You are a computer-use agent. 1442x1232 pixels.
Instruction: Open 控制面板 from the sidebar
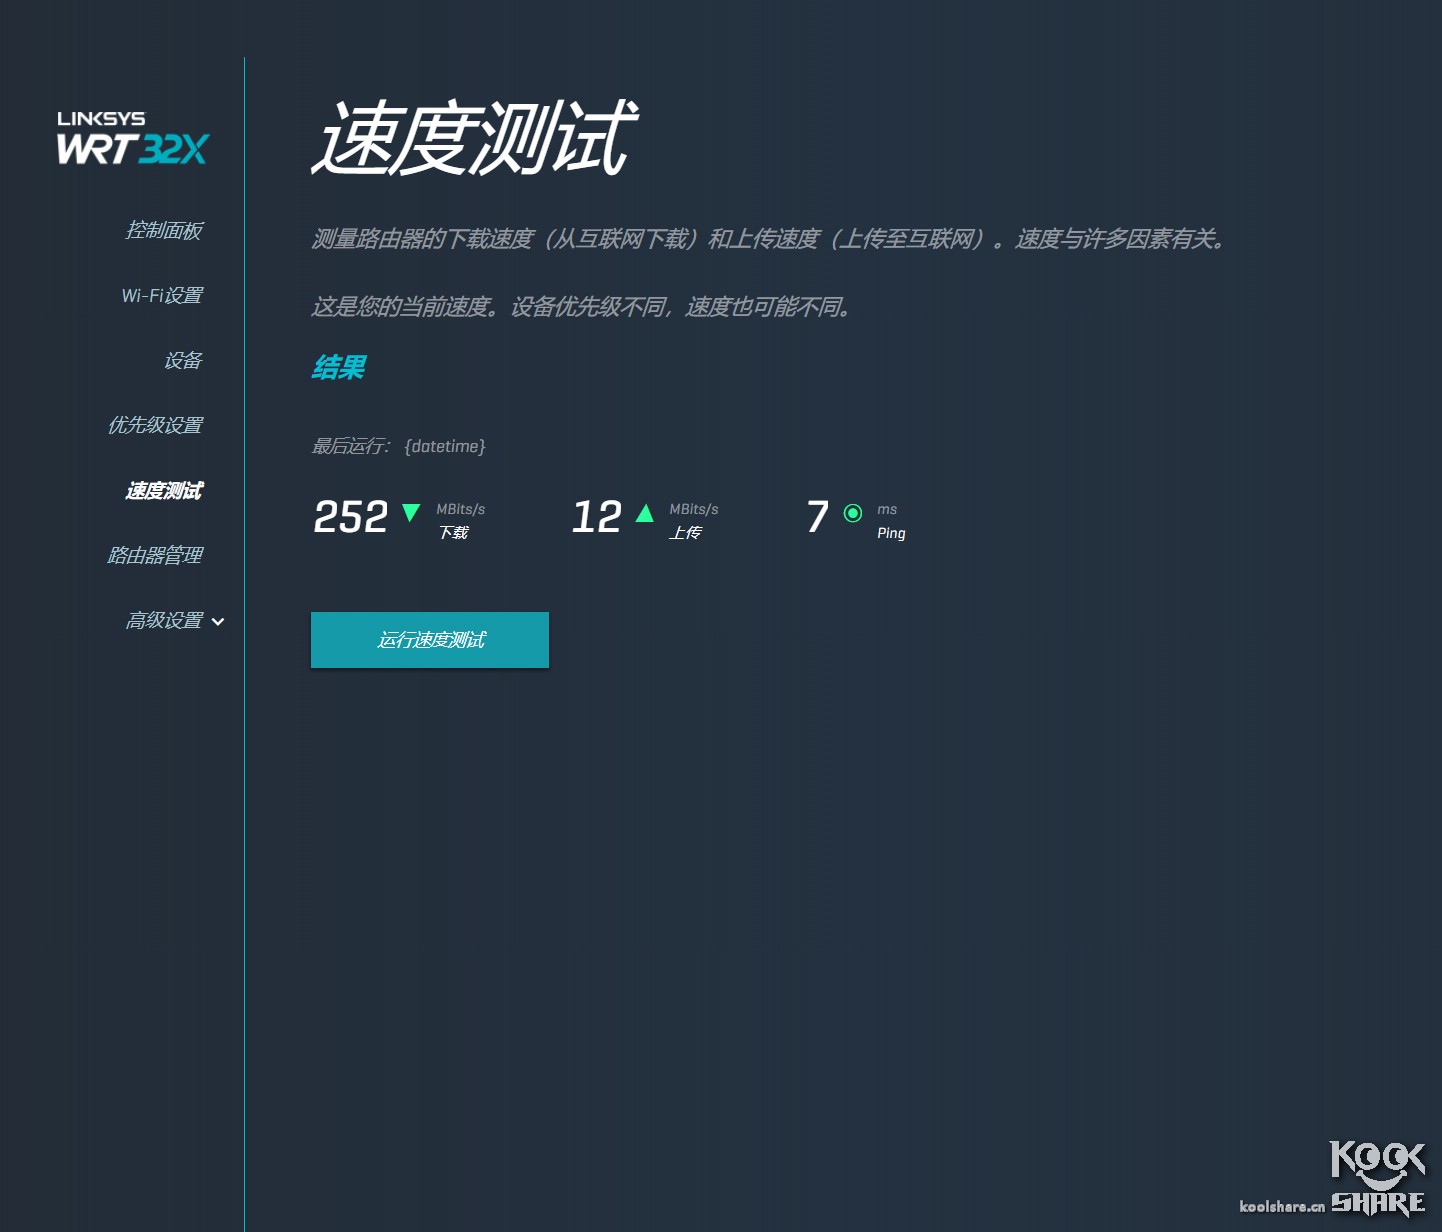pyautogui.click(x=164, y=231)
